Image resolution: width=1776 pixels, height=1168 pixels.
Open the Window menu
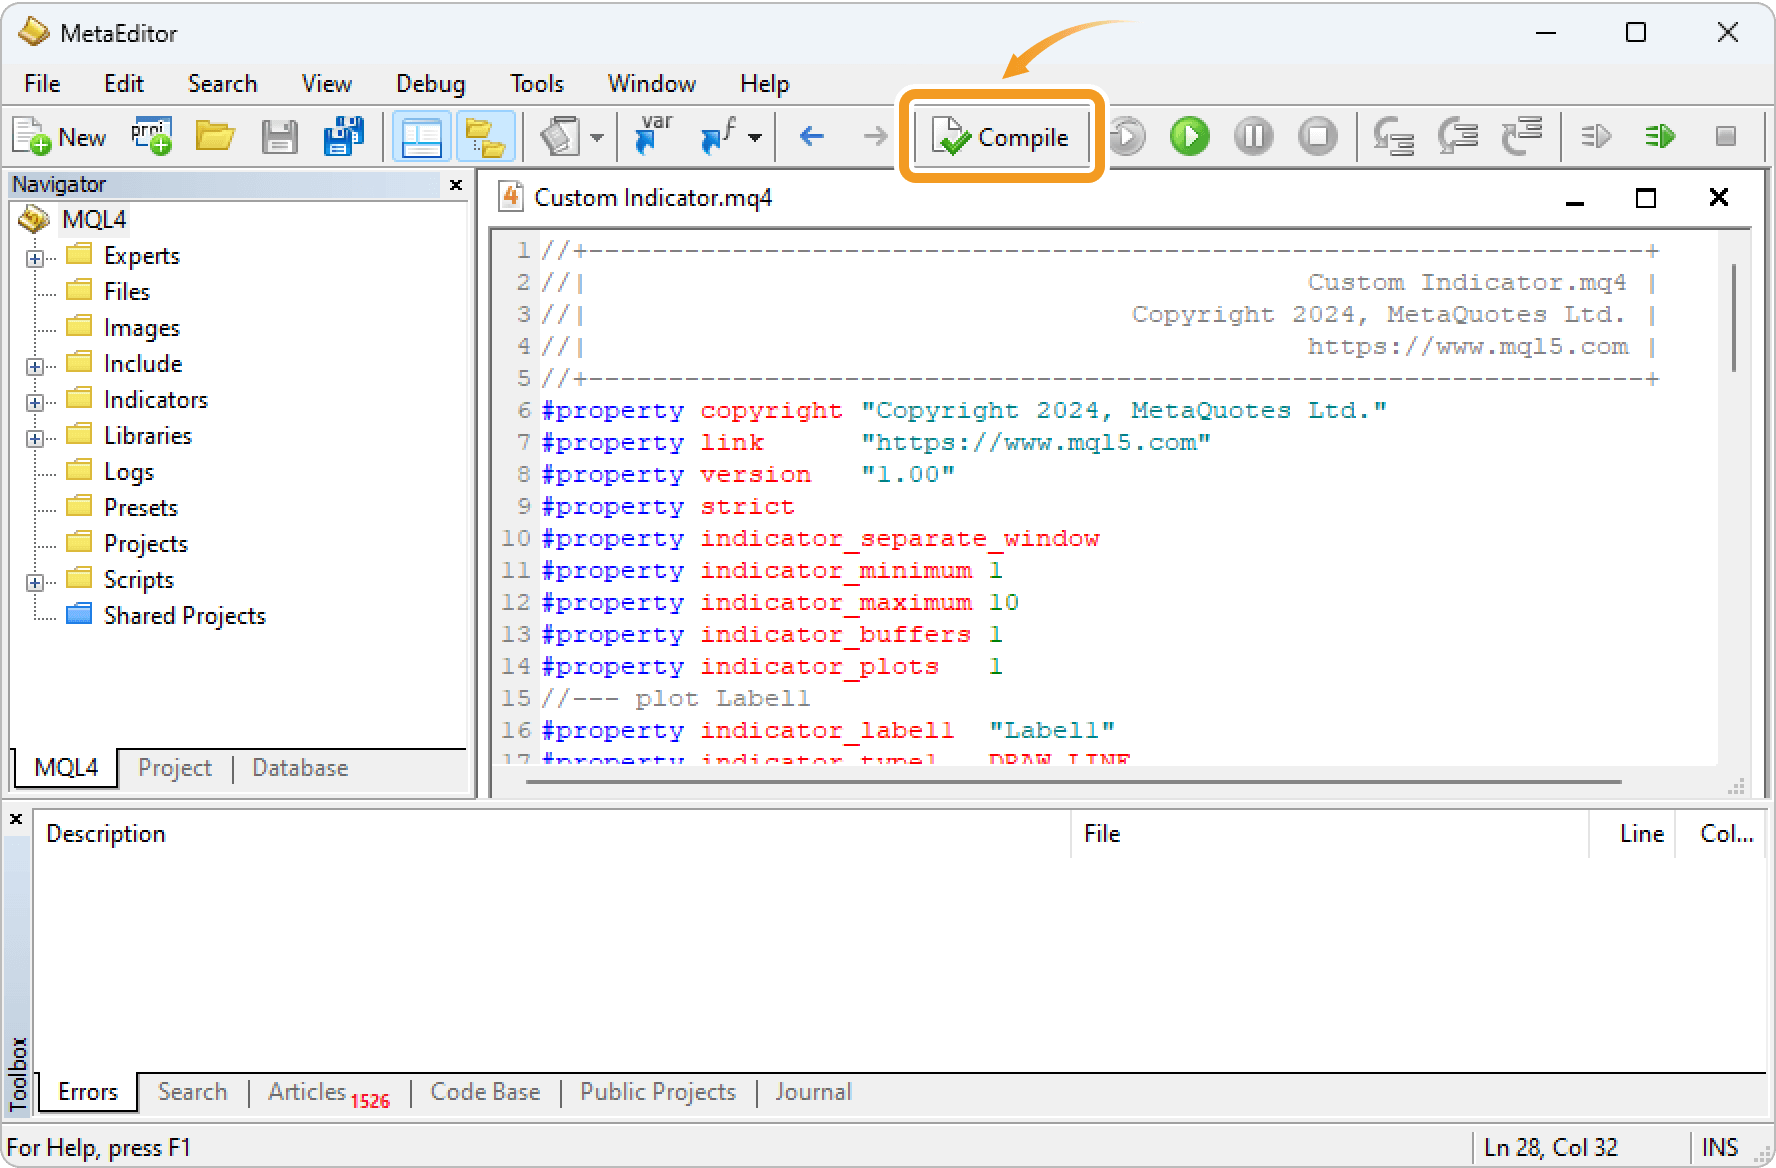pos(651,84)
